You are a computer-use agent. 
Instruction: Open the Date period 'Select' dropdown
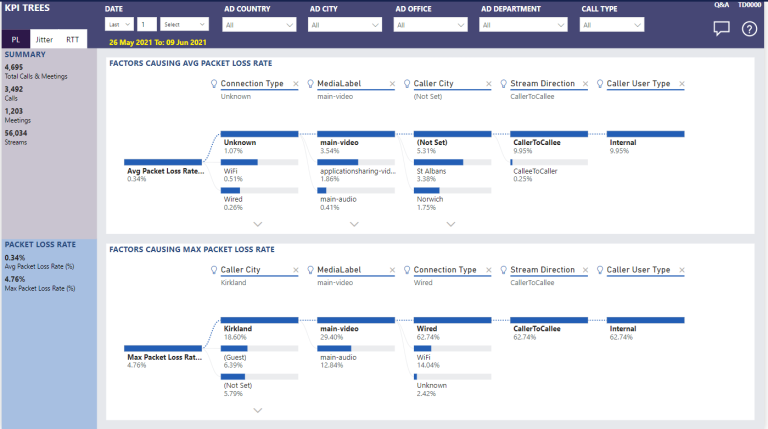click(184, 24)
